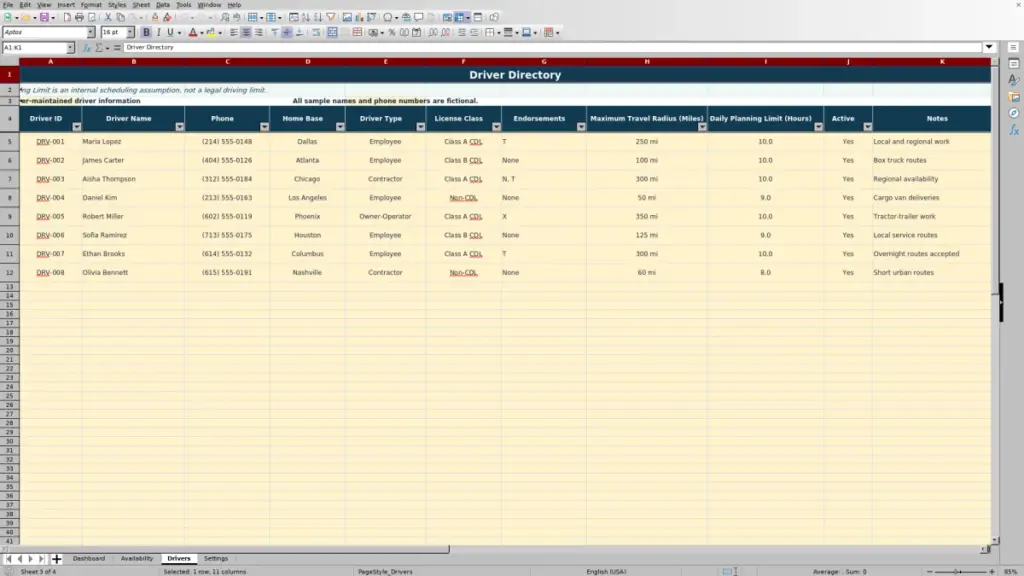Open the License Class filter dropdown
Screen dimensions: 1024x576
(496, 127)
